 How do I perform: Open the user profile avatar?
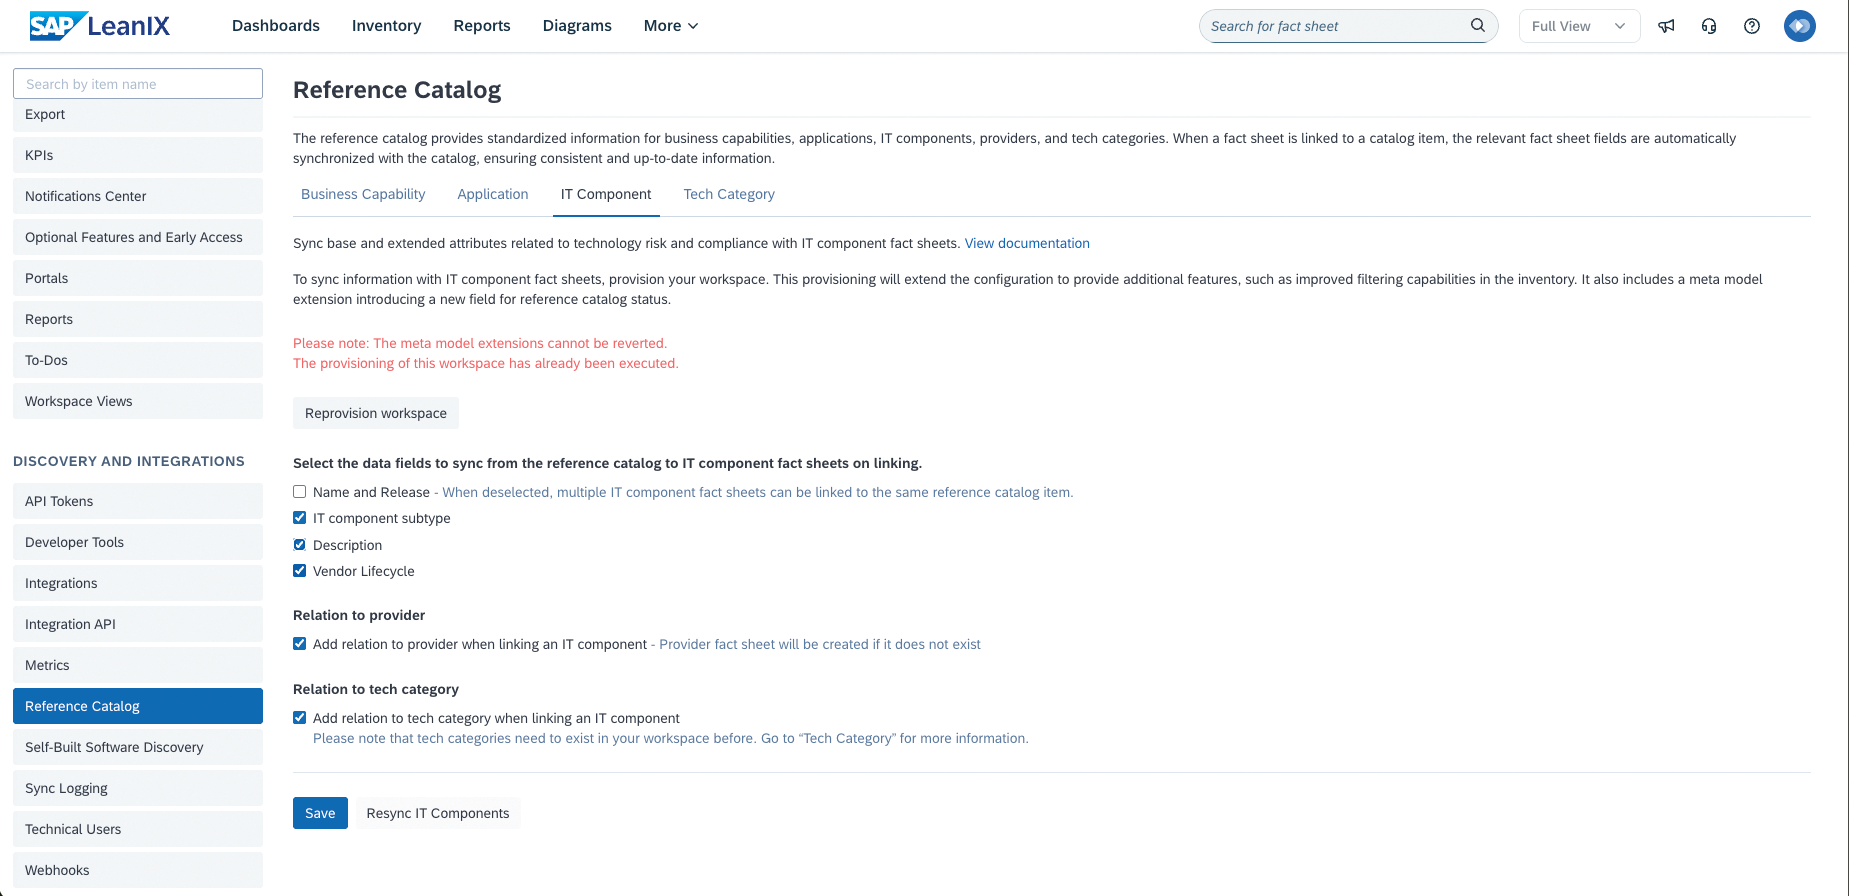point(1800,26)
